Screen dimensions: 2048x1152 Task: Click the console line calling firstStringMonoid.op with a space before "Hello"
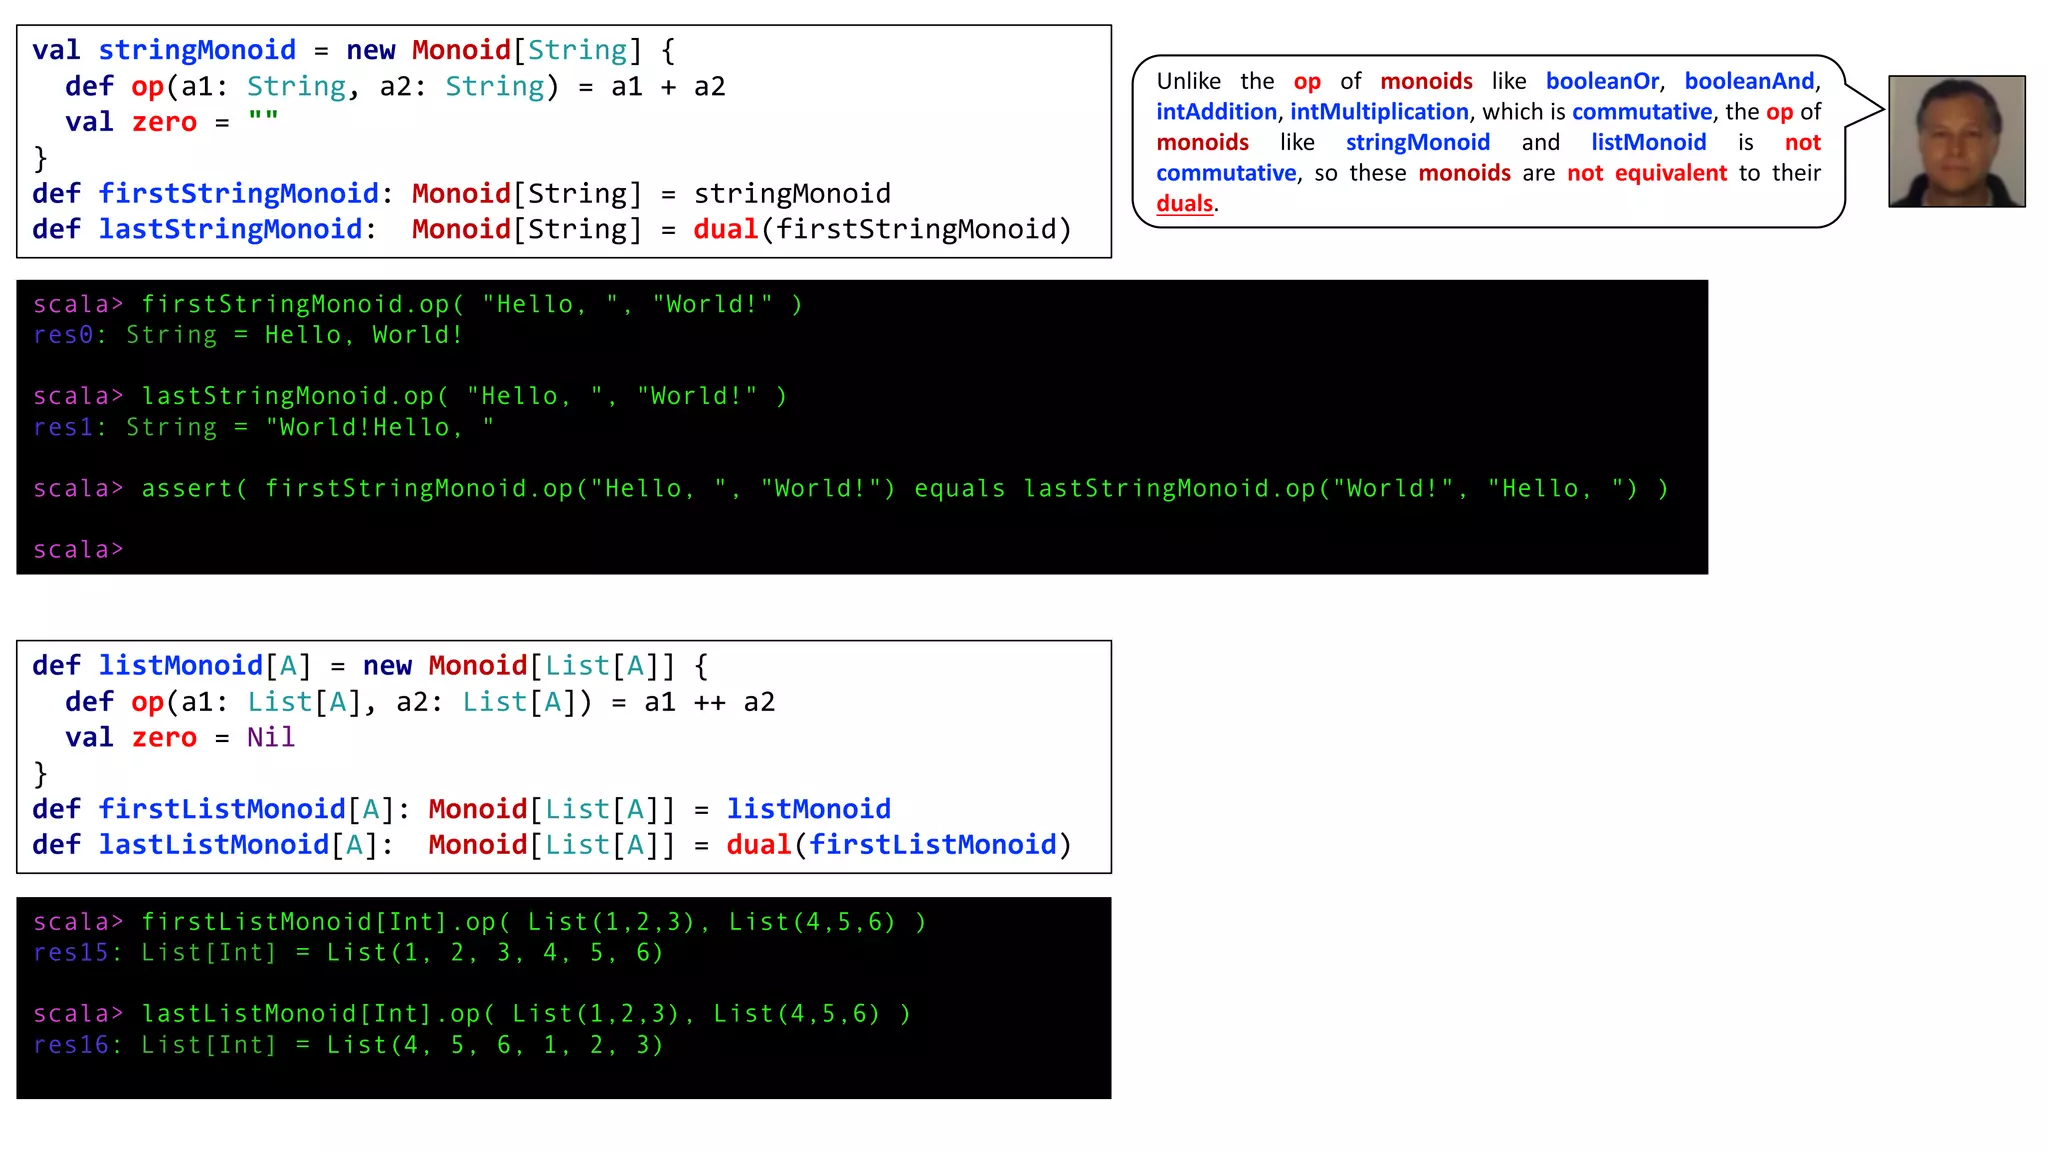pyautogui.click(x=418, y=304)
